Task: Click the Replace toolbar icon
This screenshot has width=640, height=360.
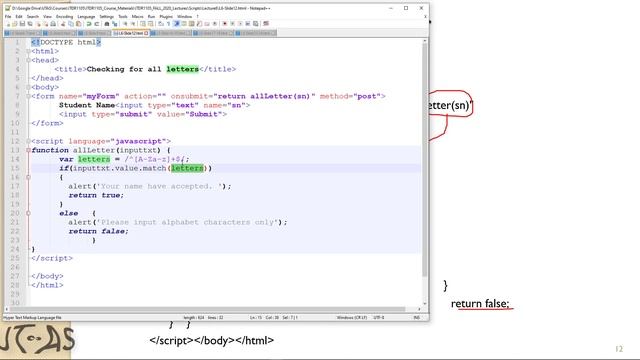Action: coord(115,24)
